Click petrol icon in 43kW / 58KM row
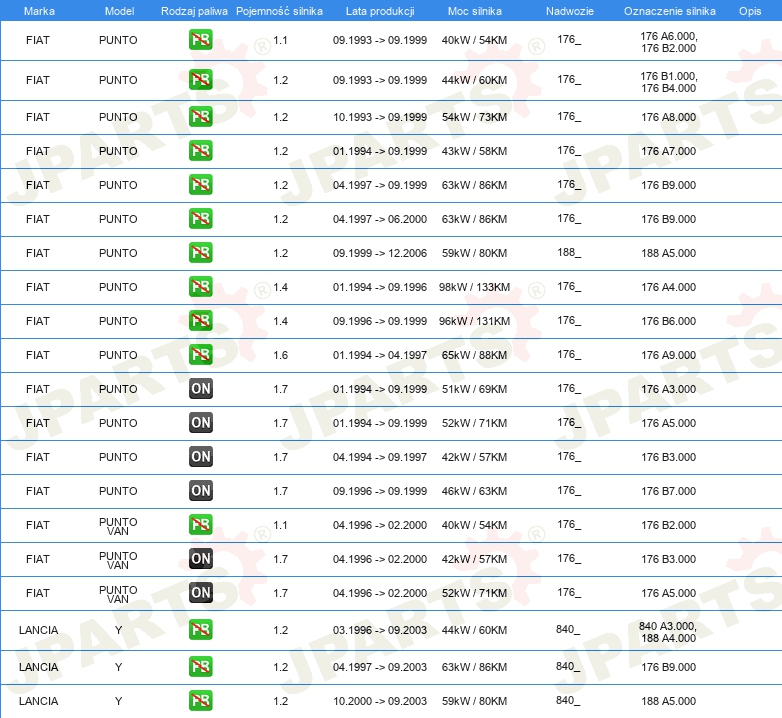Image resolution: width=782 pixels, height=718 pixels. (x=200, y=151)
